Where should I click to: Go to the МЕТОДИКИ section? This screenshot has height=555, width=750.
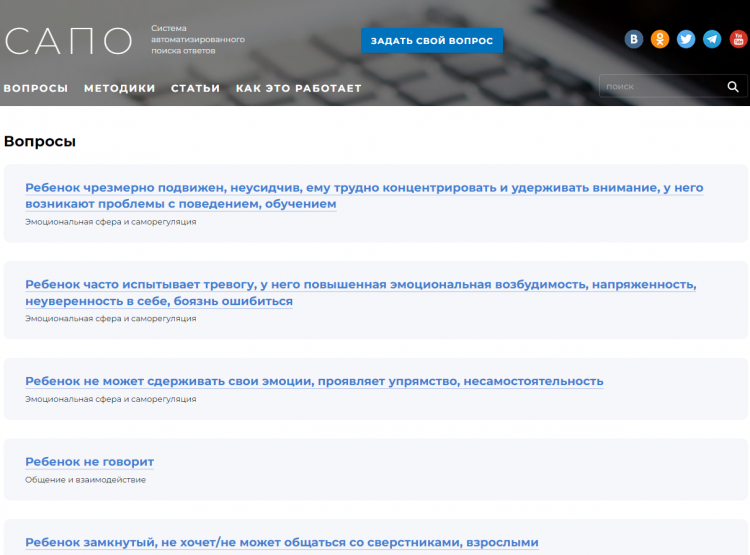tap(119, 88)
